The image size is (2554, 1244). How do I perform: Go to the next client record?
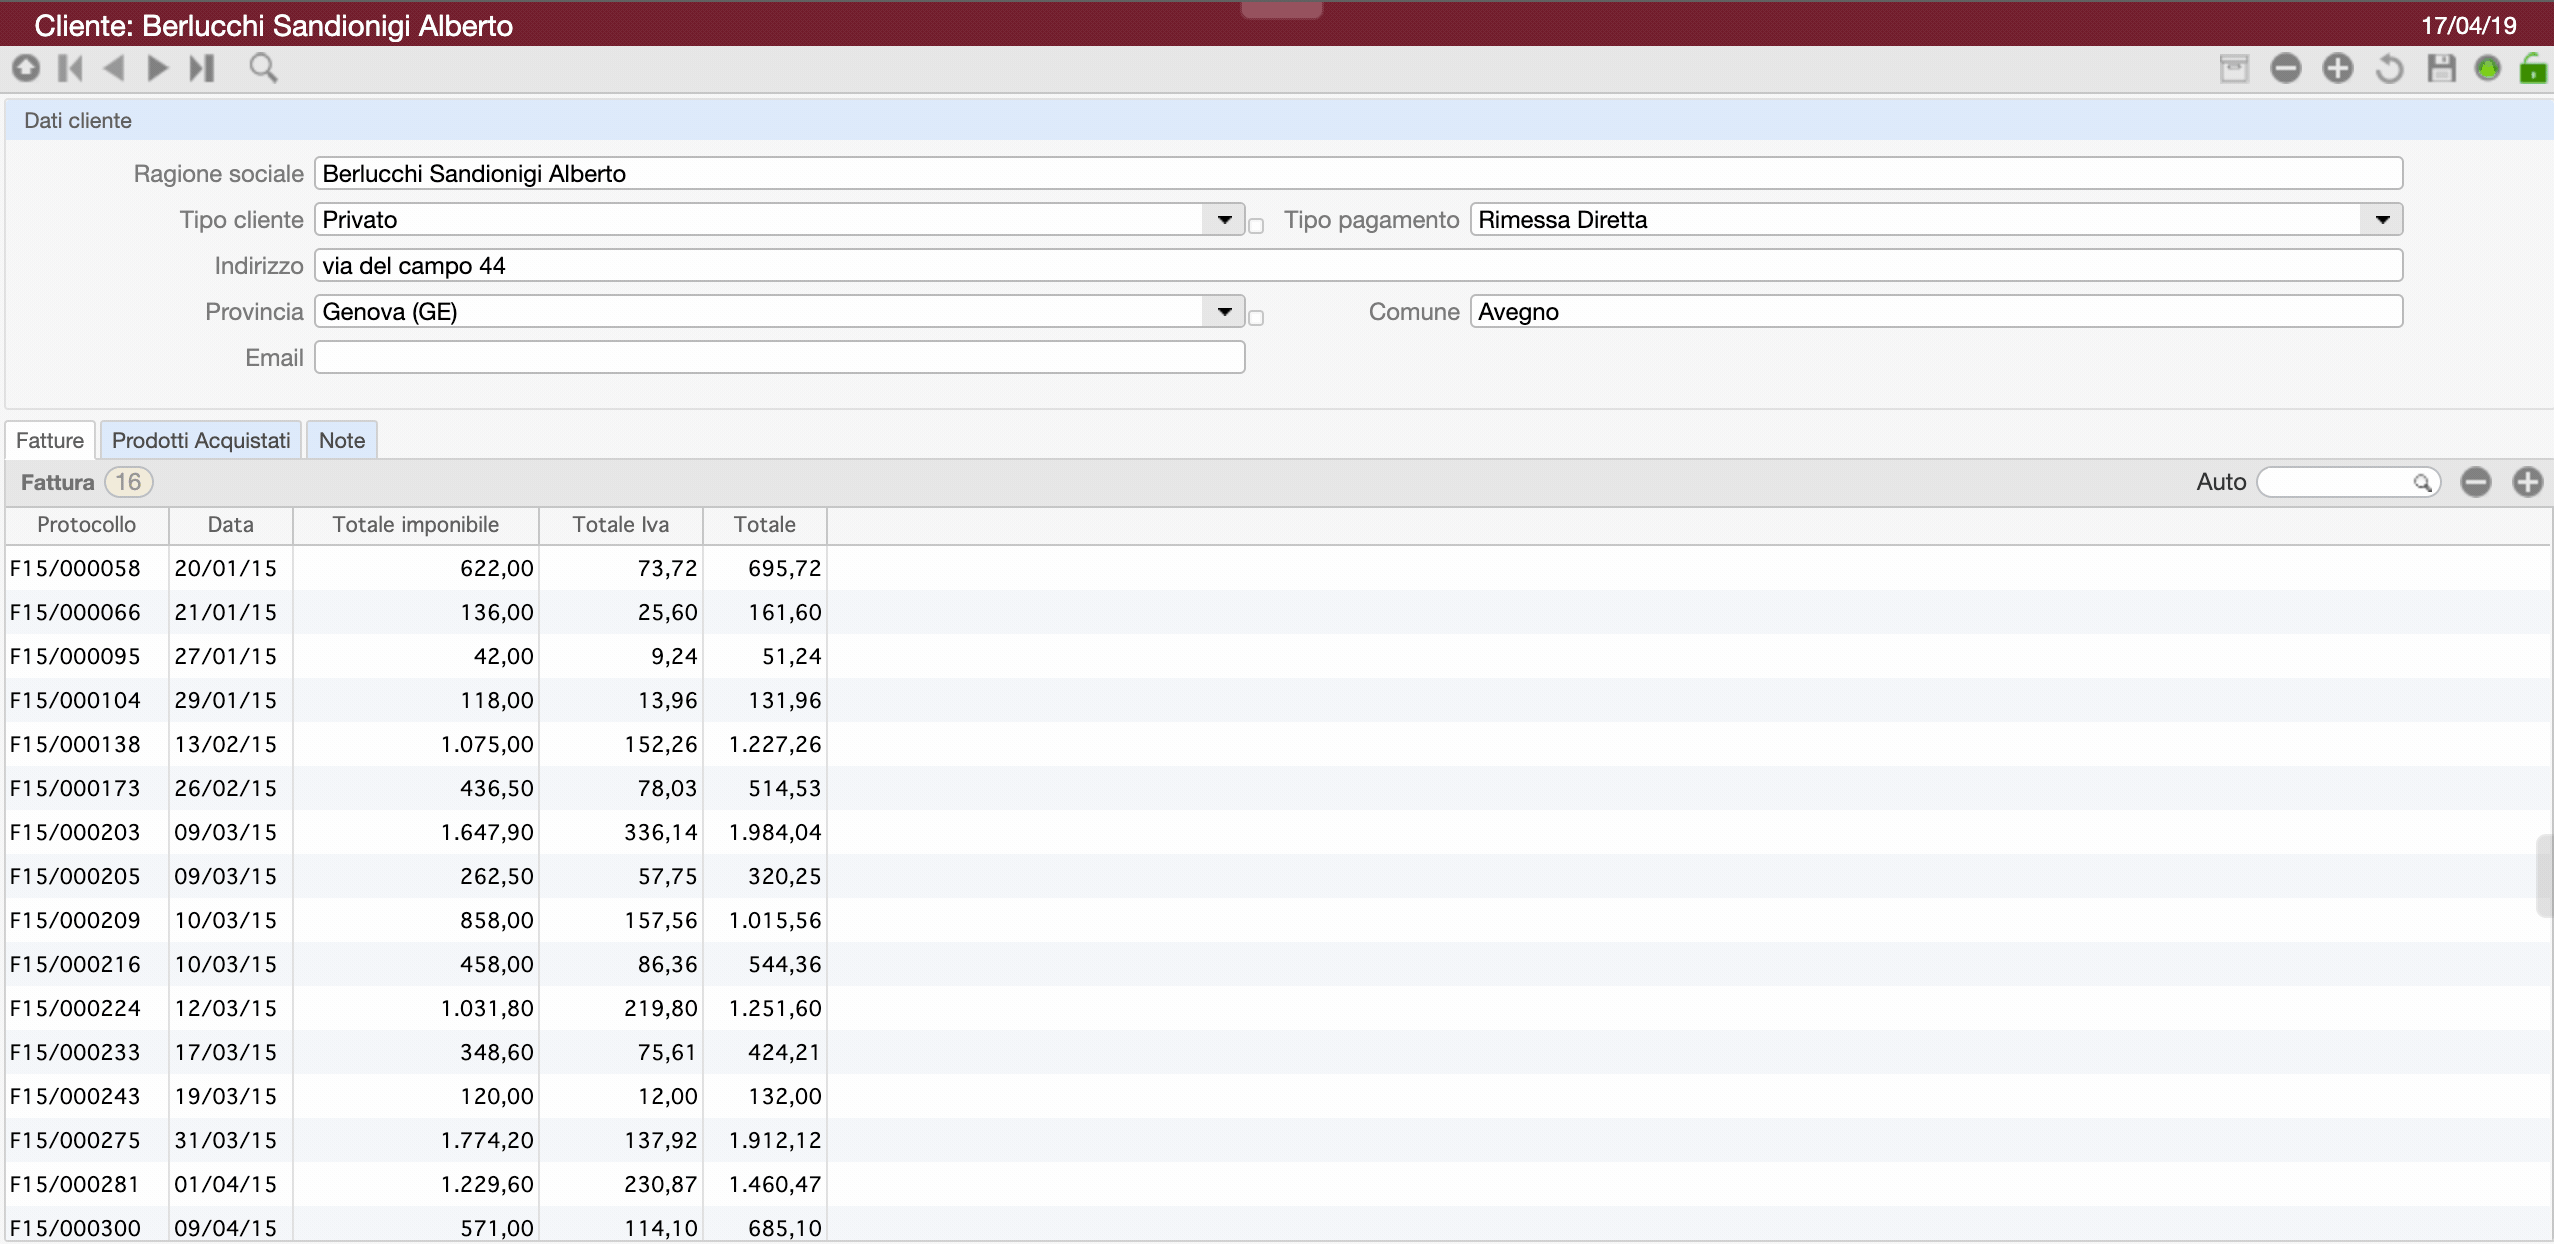[157, 68]
